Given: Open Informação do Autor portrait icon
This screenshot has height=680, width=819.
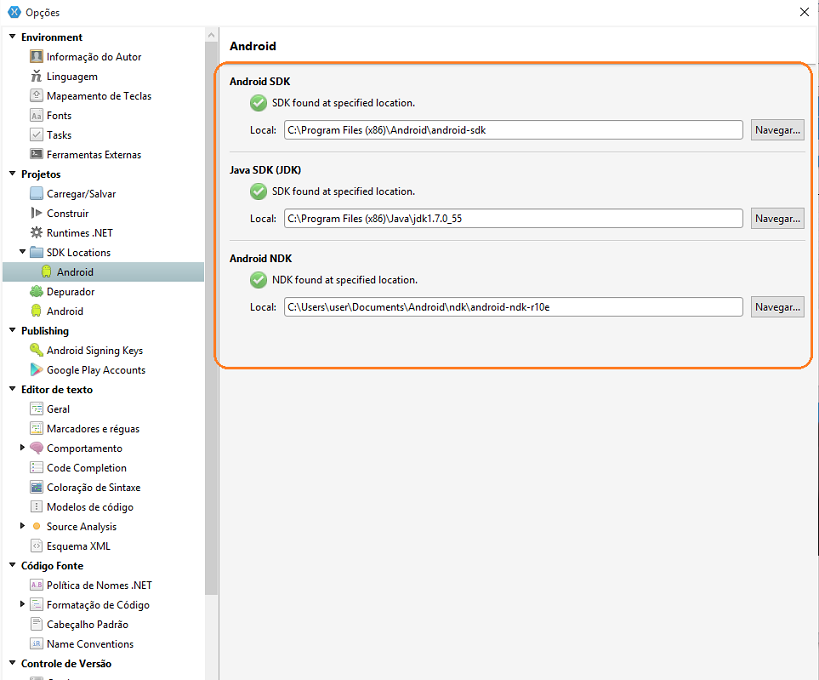Looking at the screenshot, I should tap(36, 56).
